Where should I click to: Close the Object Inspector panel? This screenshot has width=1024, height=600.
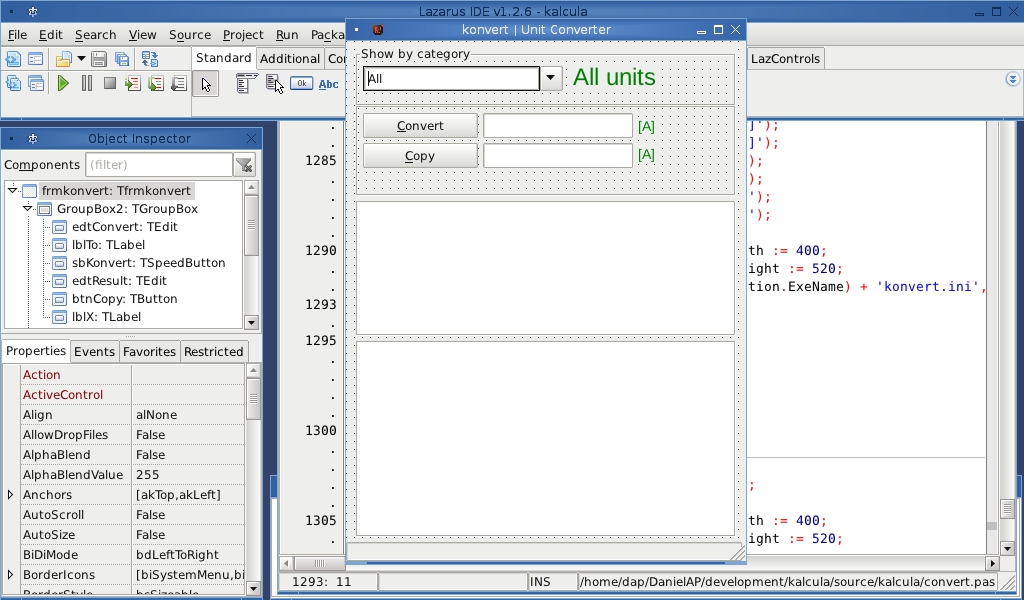(251, 138)
